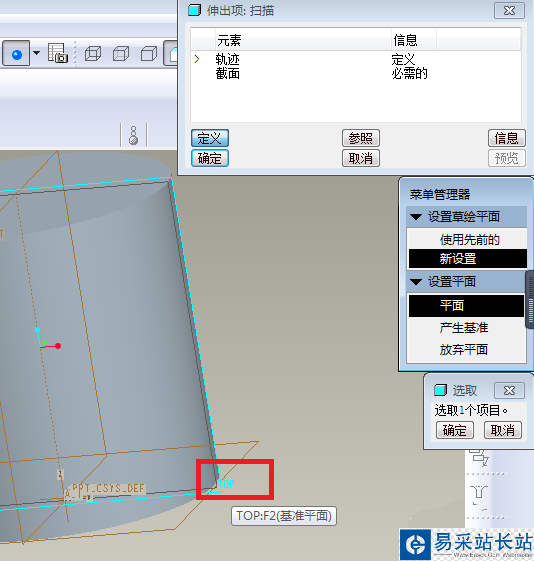Select the hidden line display cube icon
The width and height of the screenshot is (534, 561).
click(121, 54)
